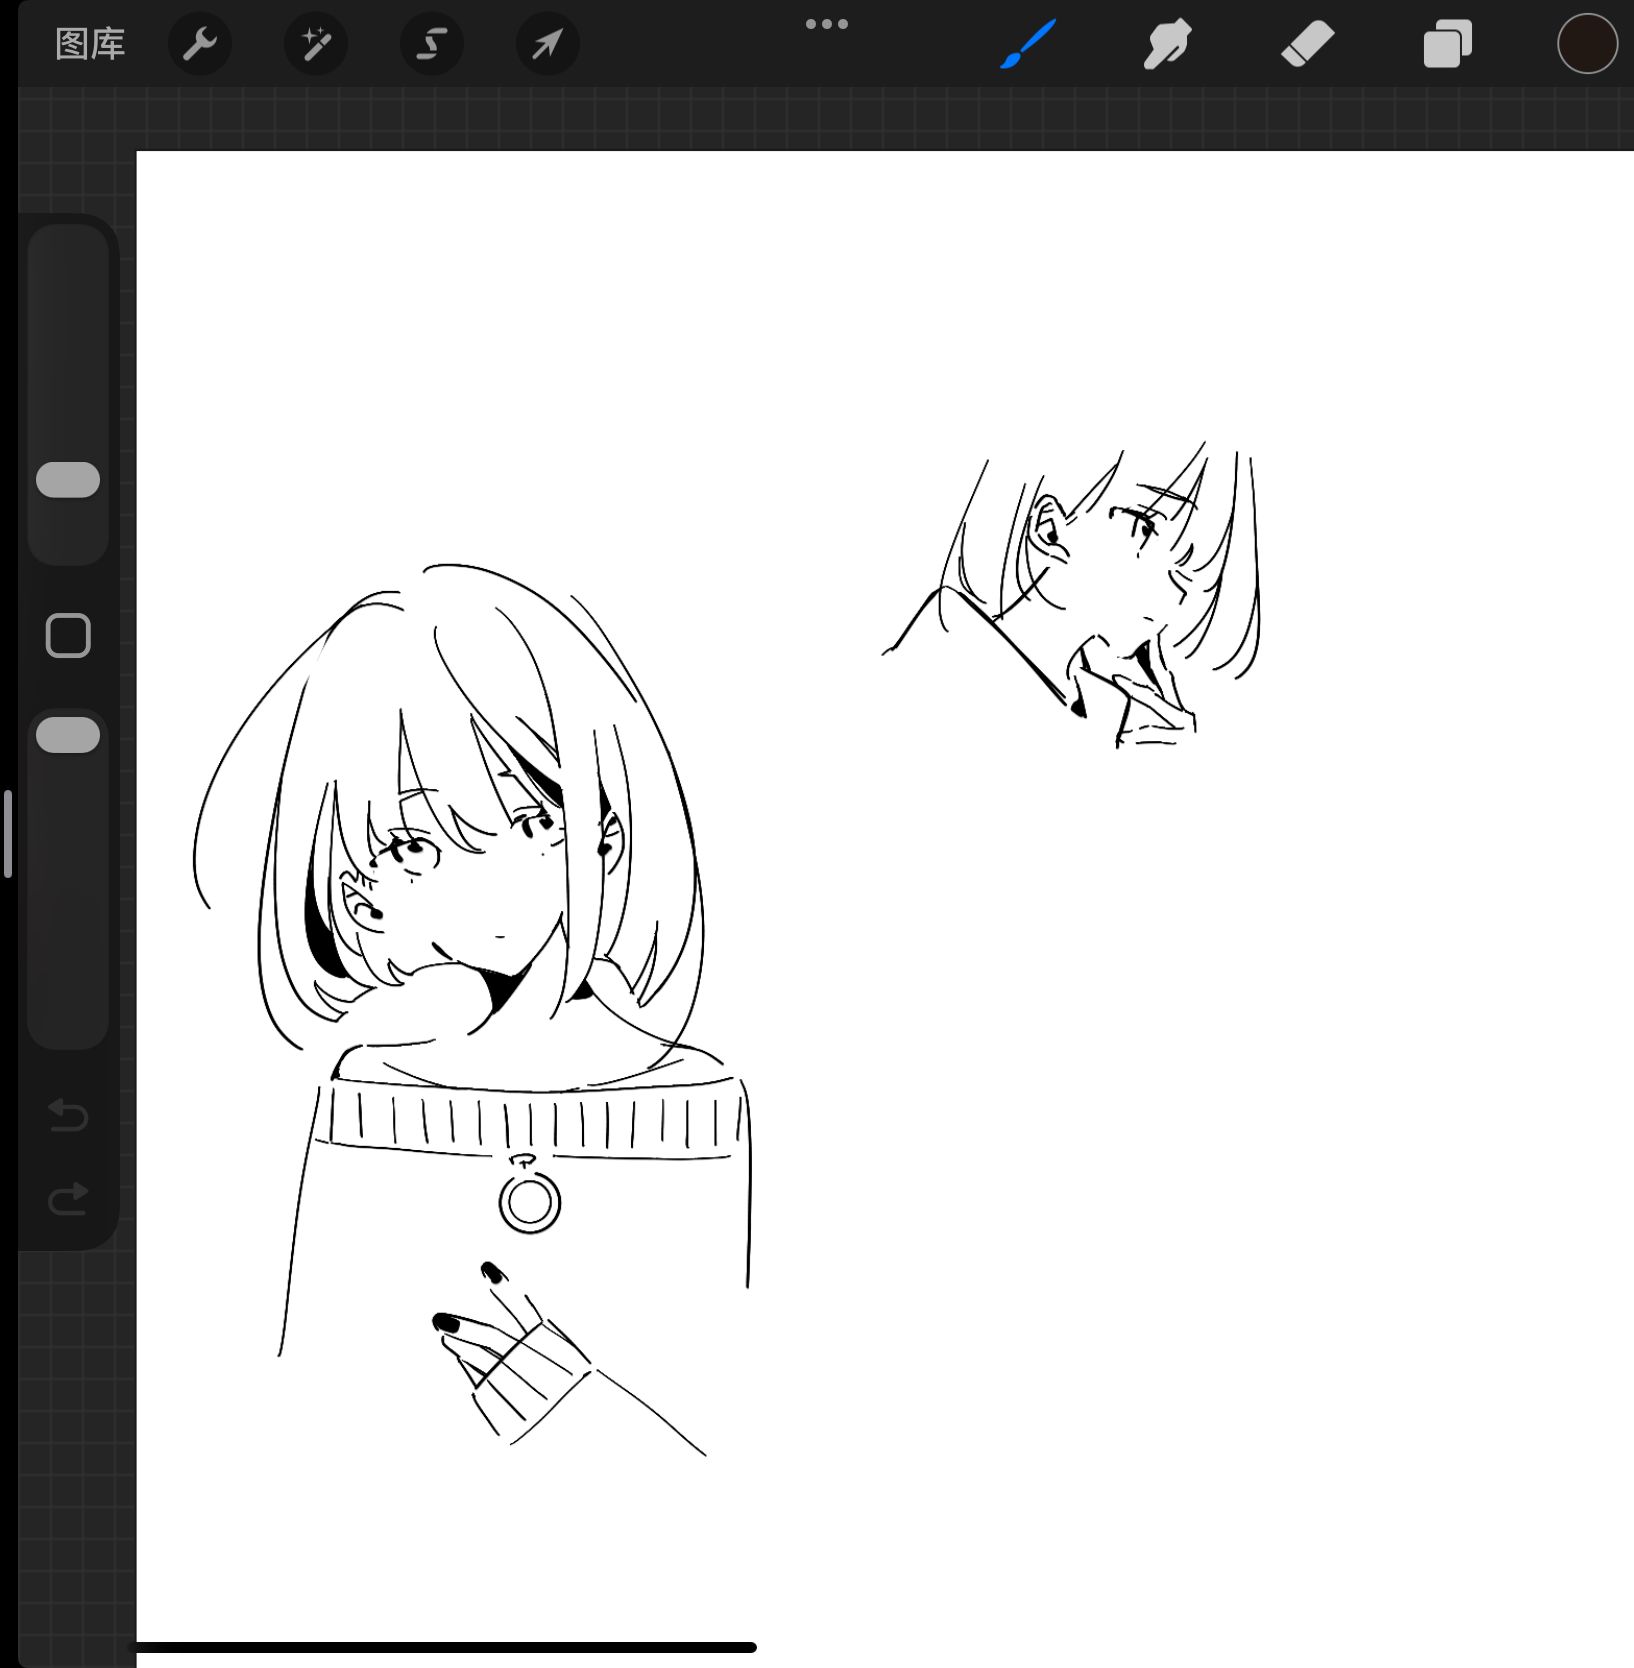Select the blue Brush tool
The image size is (1634, 1668).
(1028, 44)
